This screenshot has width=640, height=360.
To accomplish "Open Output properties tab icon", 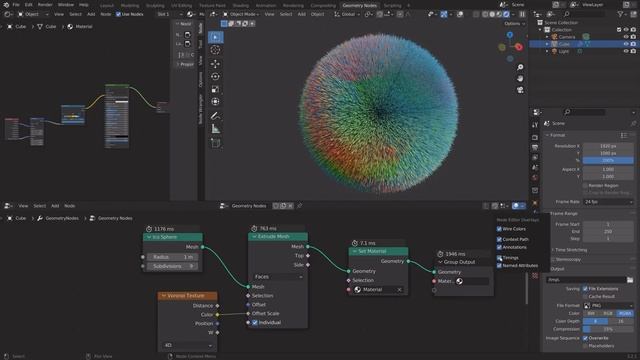I will [535, 147].
